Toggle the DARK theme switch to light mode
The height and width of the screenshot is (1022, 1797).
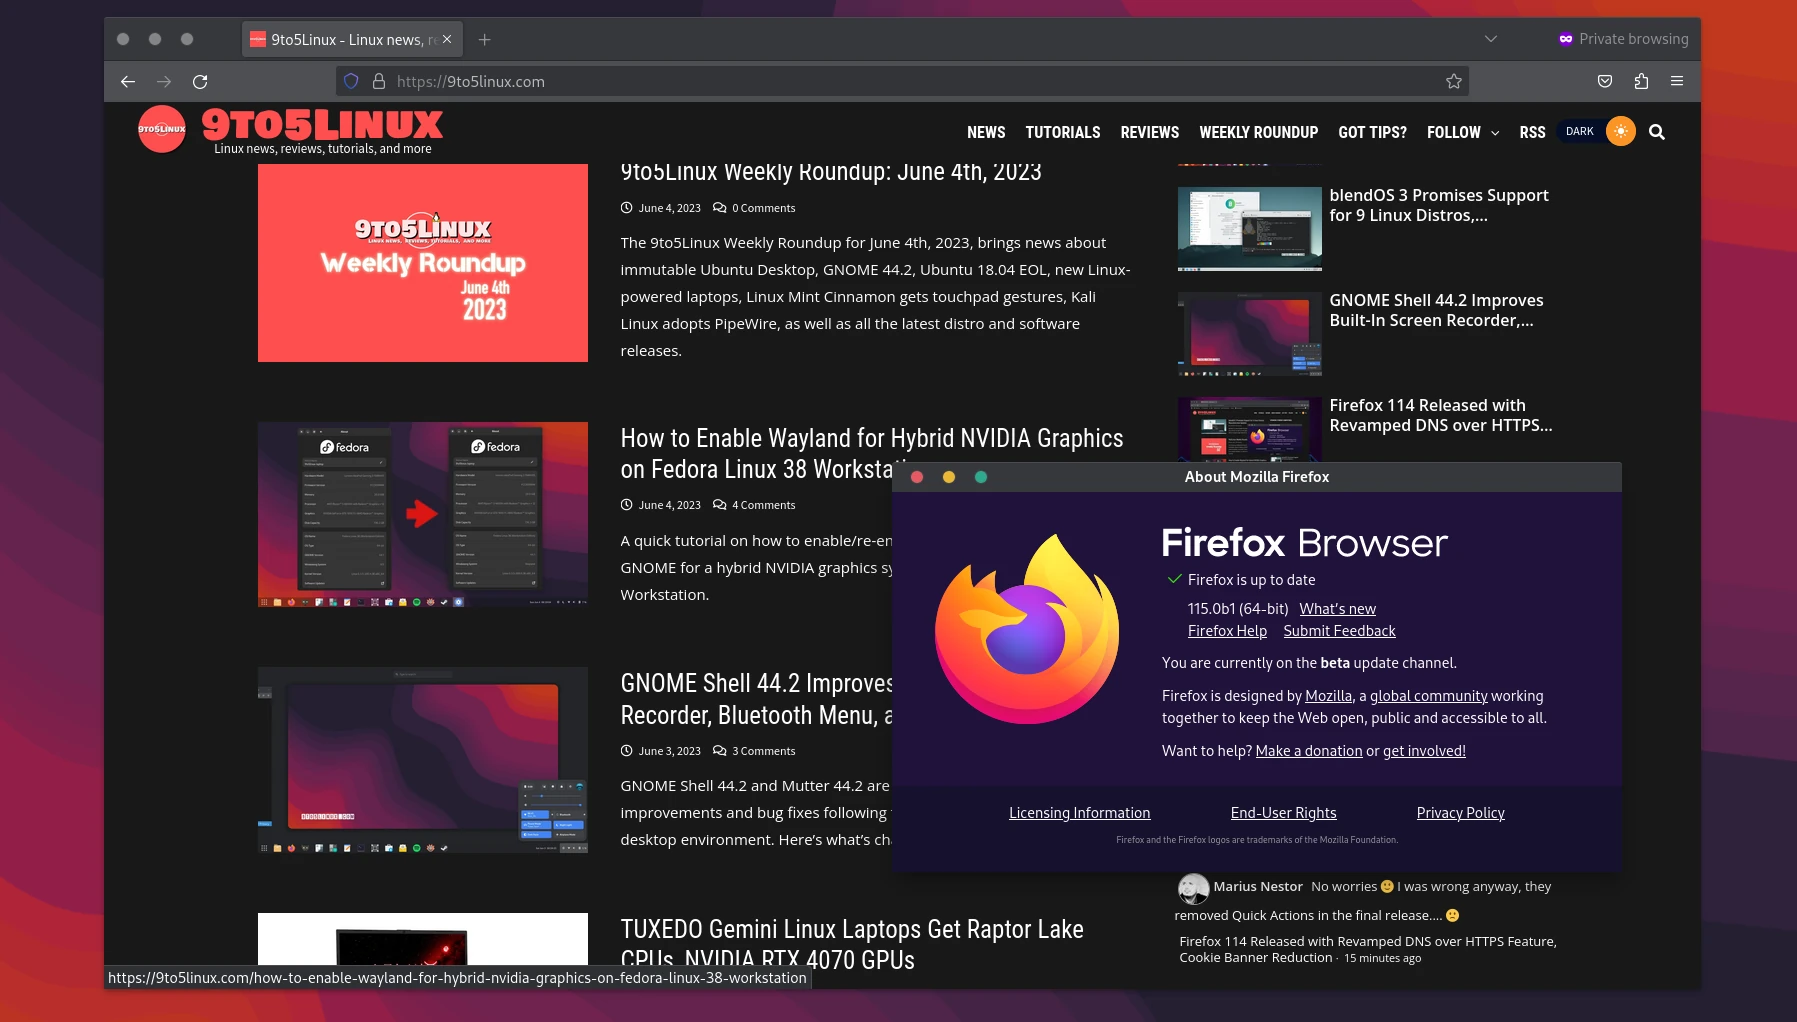click(1578, 130)
